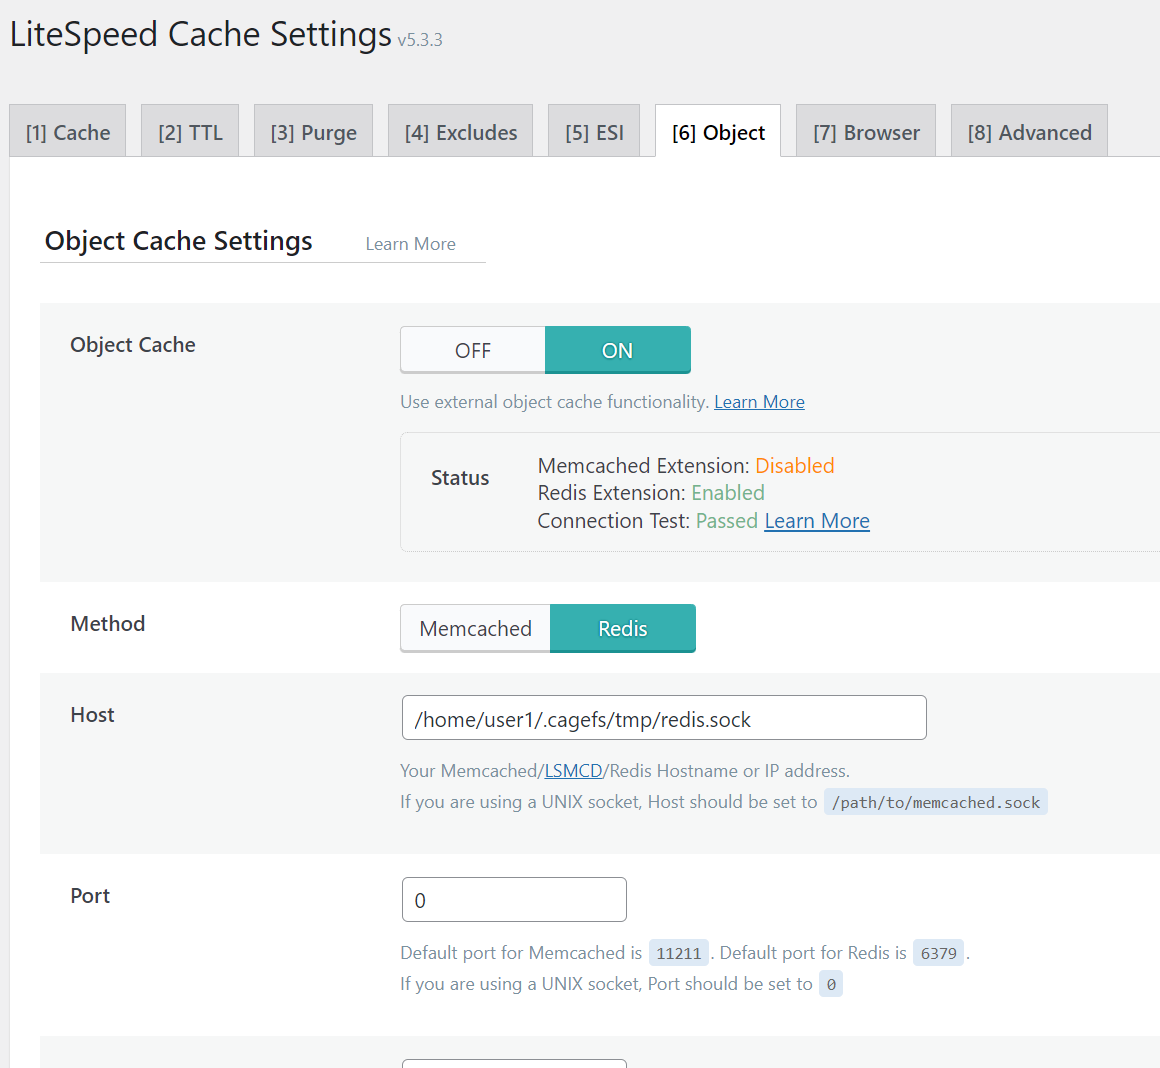
Task: Click the Object Cache Settings heading
Action: coord(178,241)
